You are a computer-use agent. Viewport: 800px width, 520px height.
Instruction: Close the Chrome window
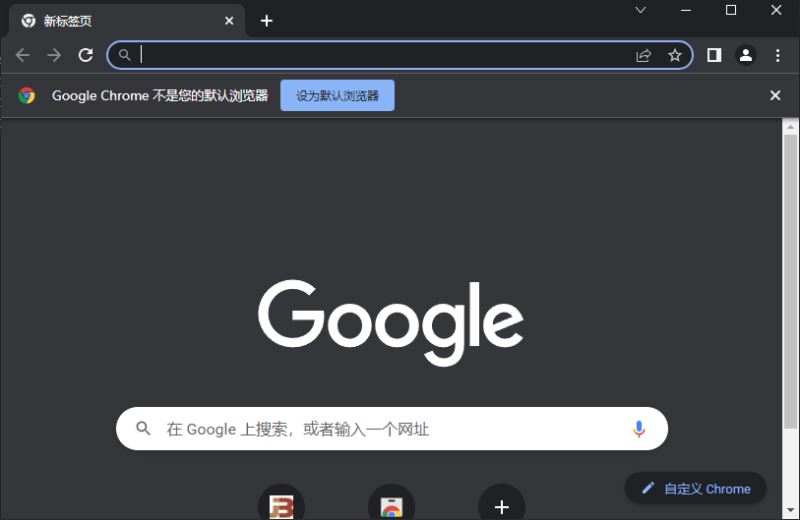[x=776, y=10]
